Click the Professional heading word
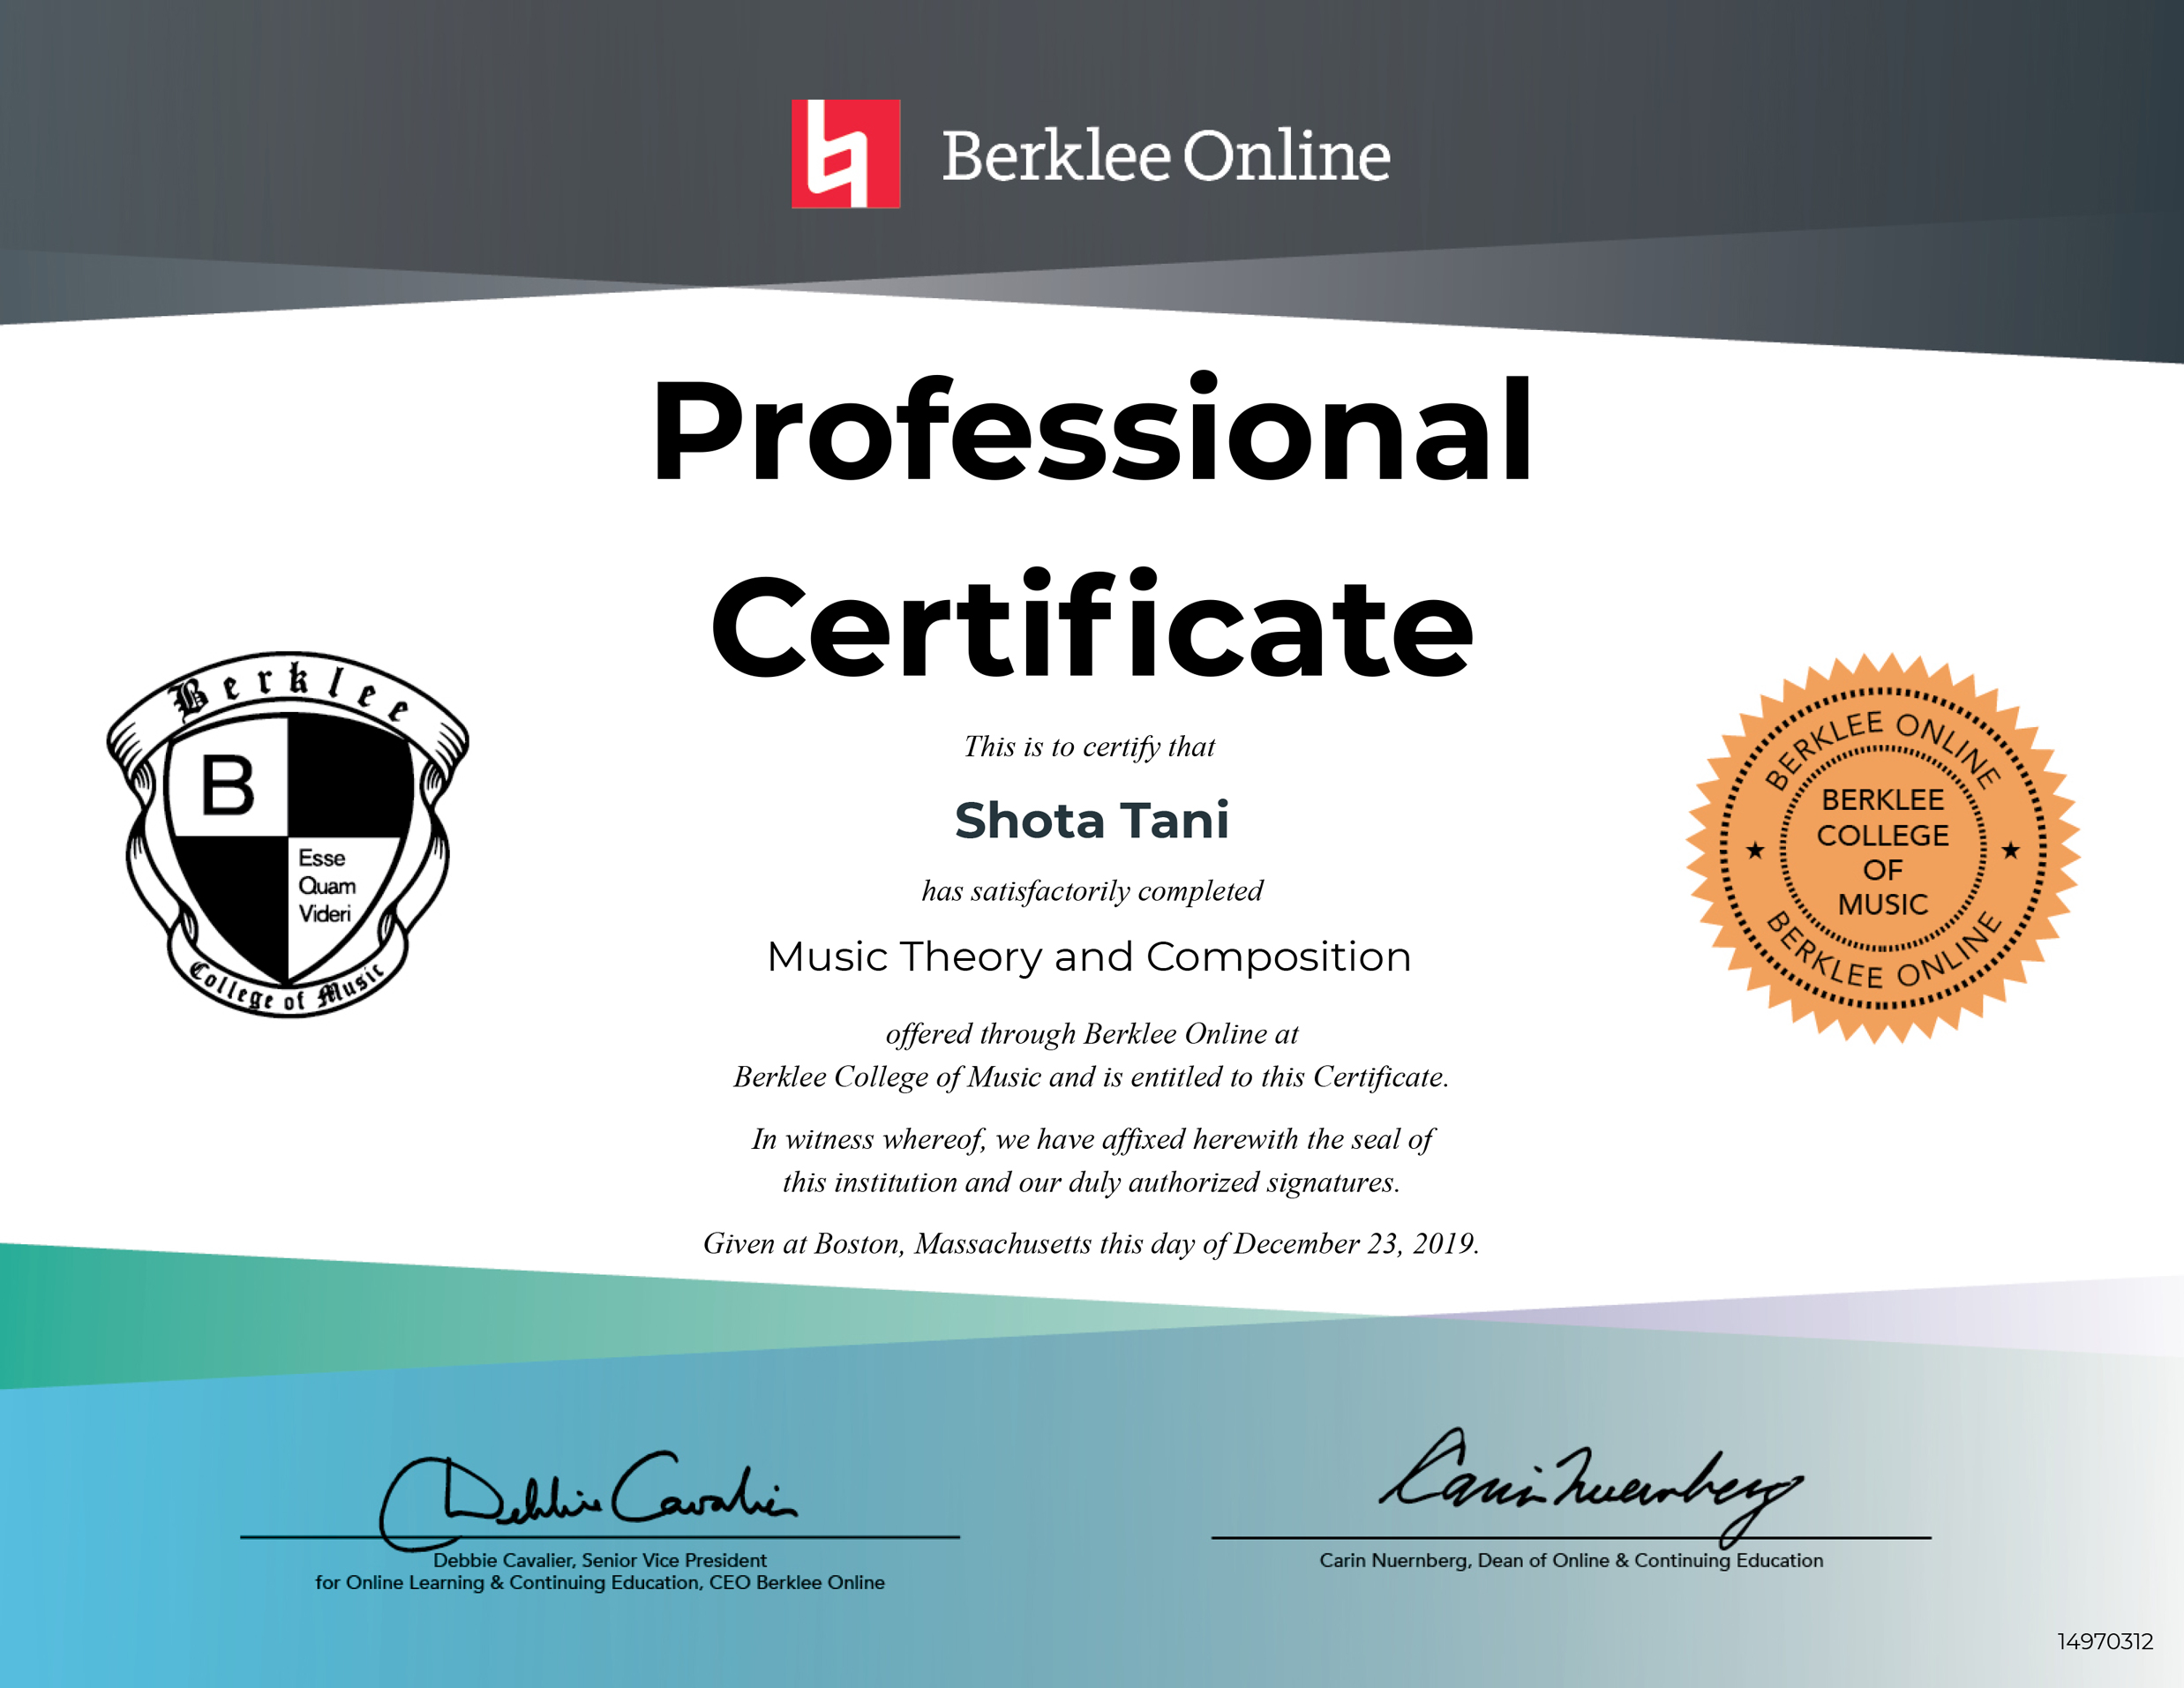The image size is (2184, 1688). pos(1092,430)
